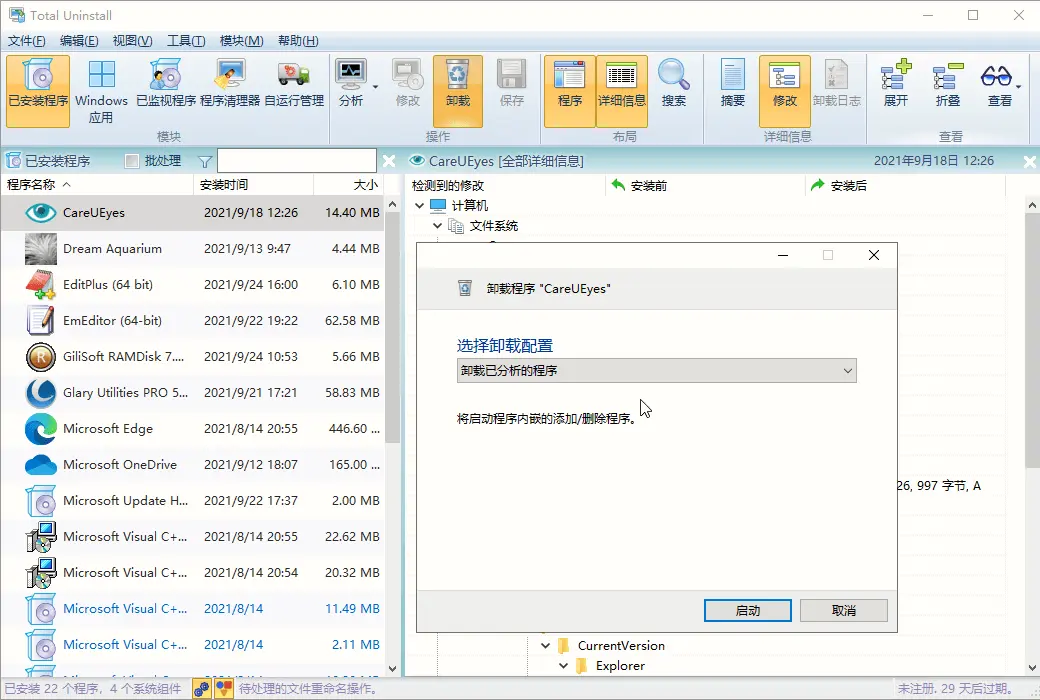
Task: Close the CareUEyes details panel
Action: click(x=1029, y=161)
